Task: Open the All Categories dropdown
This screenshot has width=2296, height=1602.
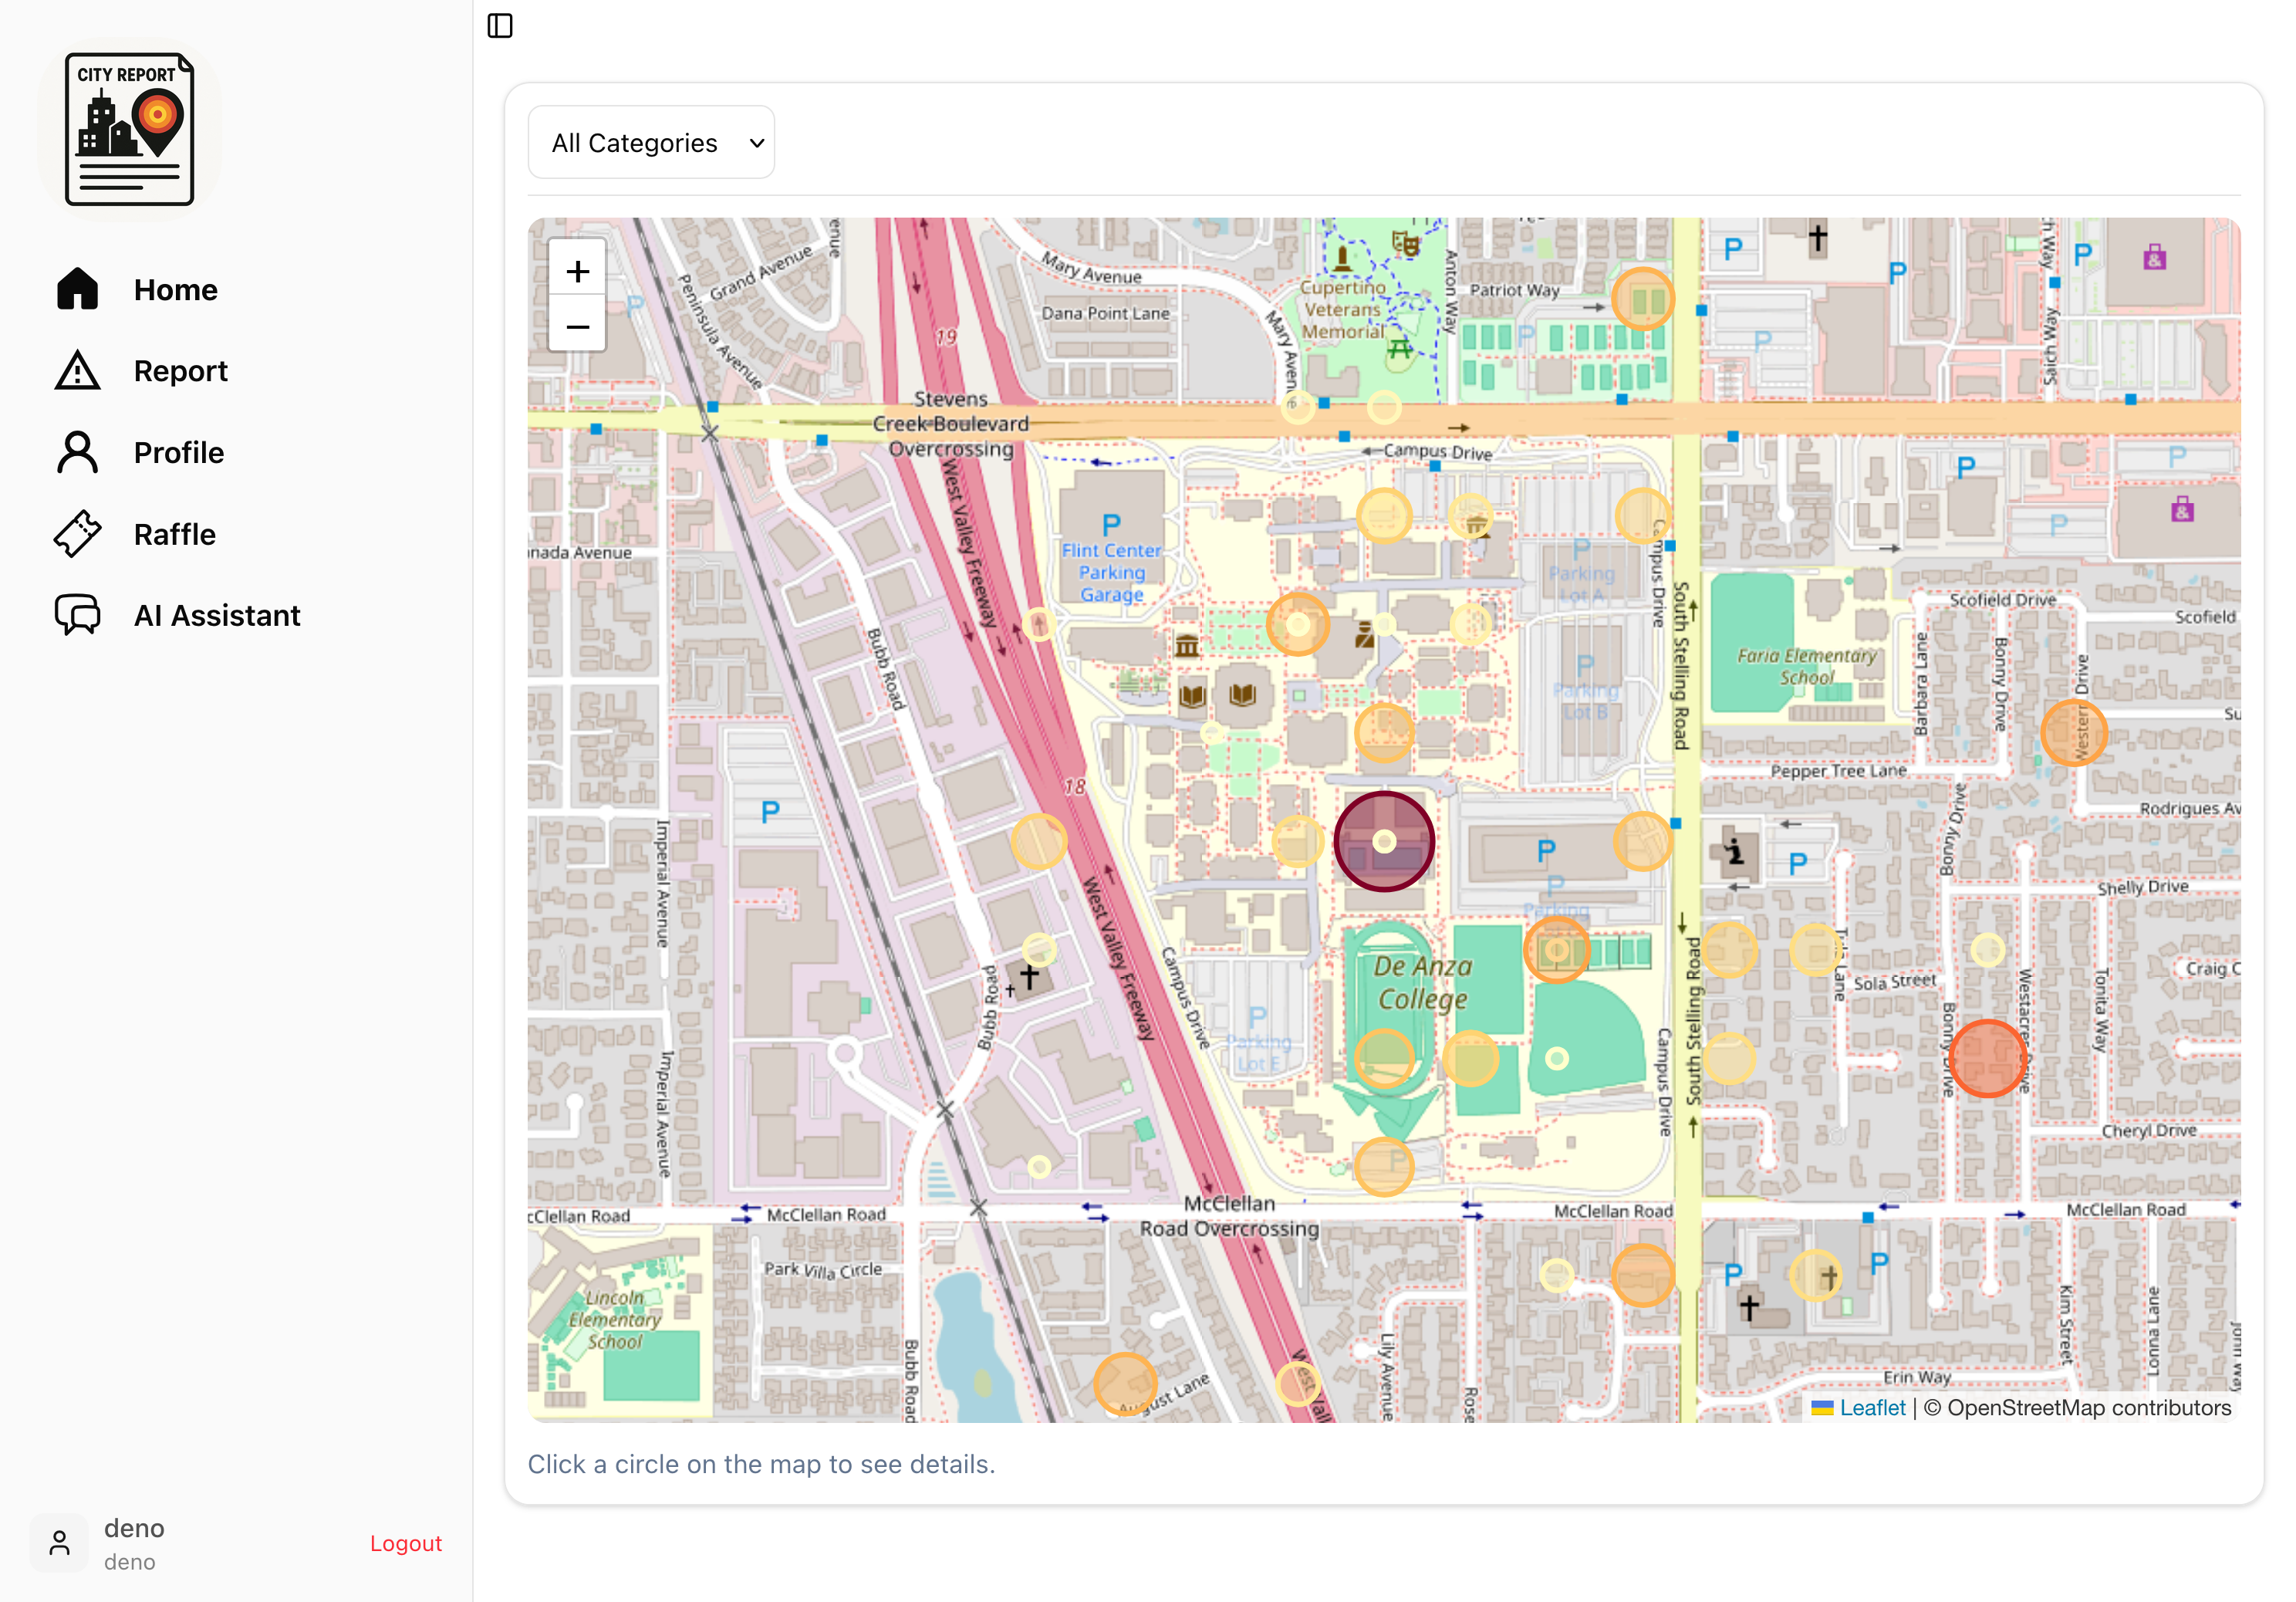Action: (651, 143)
